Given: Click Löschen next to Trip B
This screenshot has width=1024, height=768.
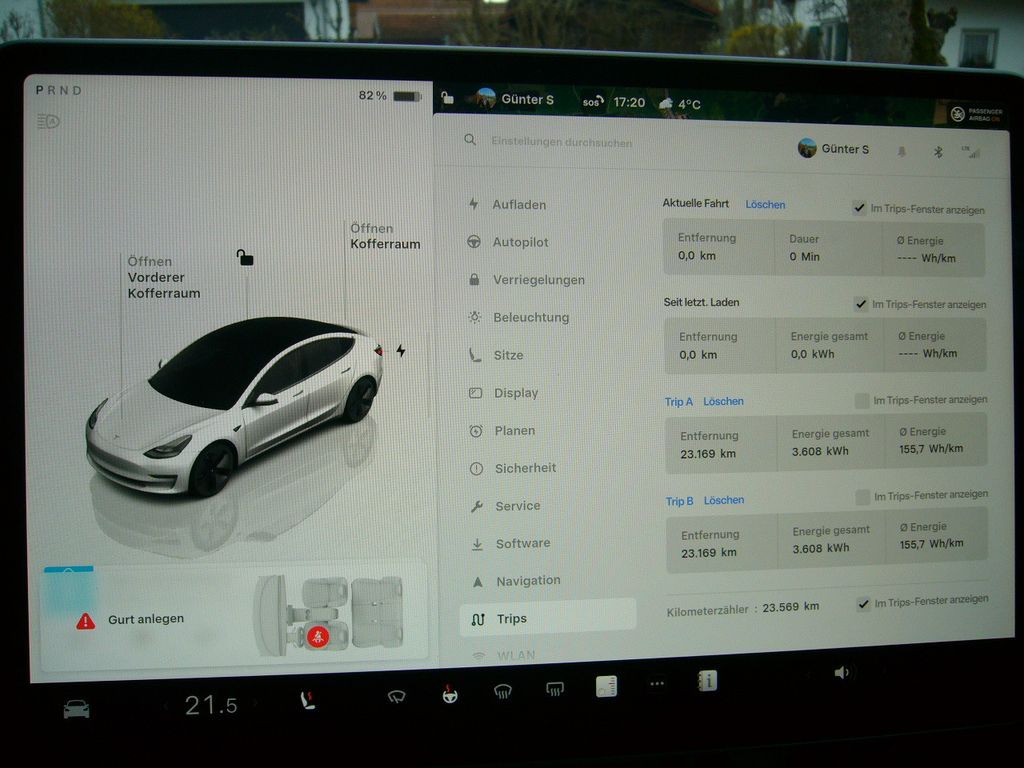Looking at the screenshot, I should 723,500.
